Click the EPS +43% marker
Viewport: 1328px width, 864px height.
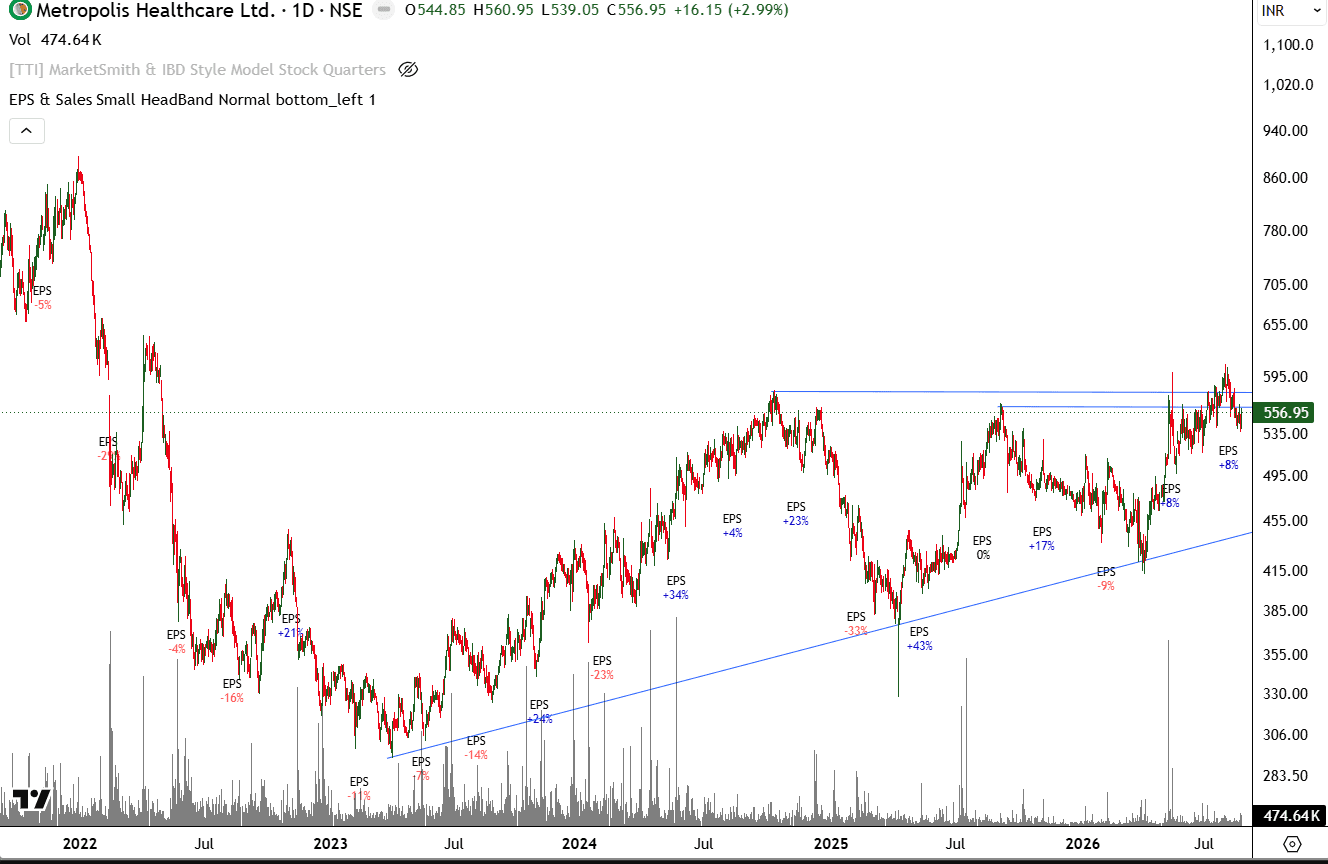coord(919,639)
